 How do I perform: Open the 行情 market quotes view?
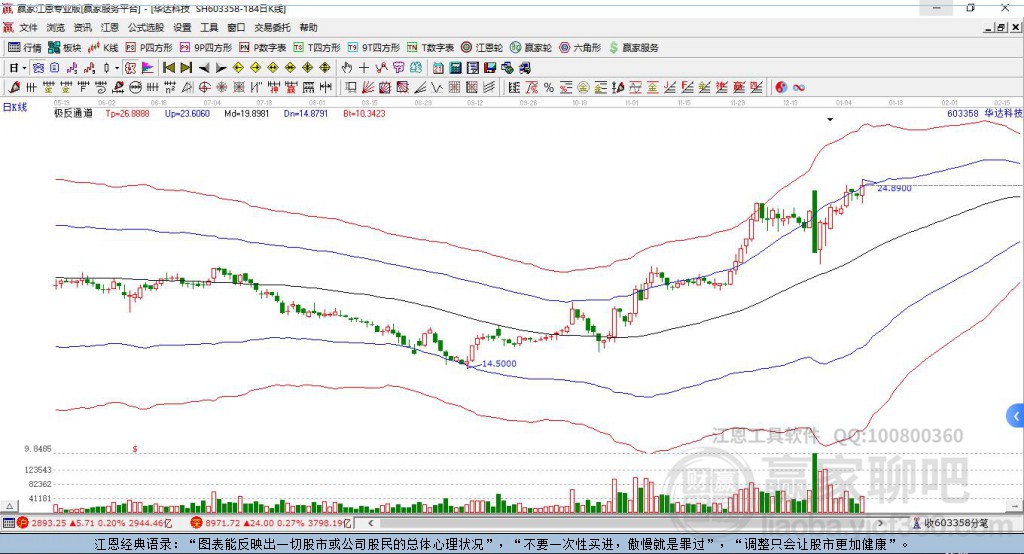(24, 48)
